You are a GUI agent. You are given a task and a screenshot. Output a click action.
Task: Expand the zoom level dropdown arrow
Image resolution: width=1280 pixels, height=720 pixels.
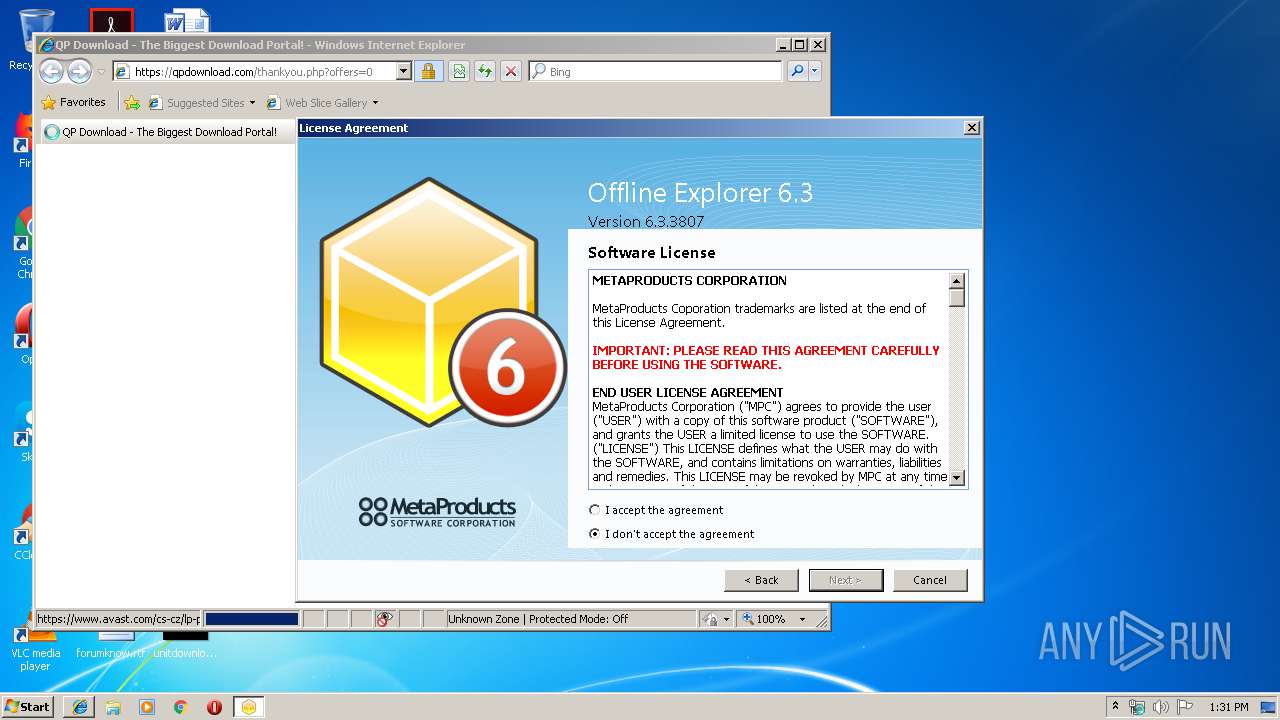[802, 619]
